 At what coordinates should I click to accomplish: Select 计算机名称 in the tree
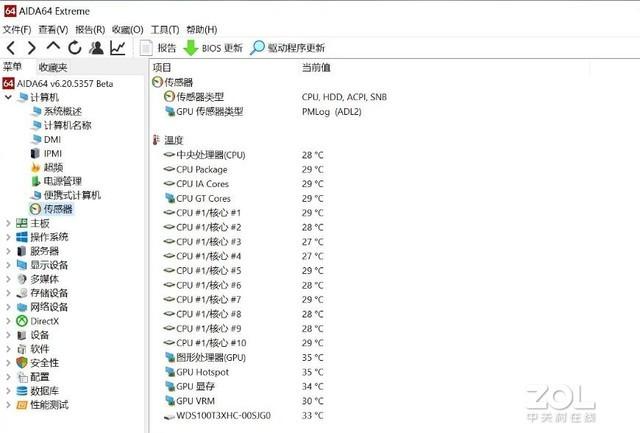click(61, 125)
